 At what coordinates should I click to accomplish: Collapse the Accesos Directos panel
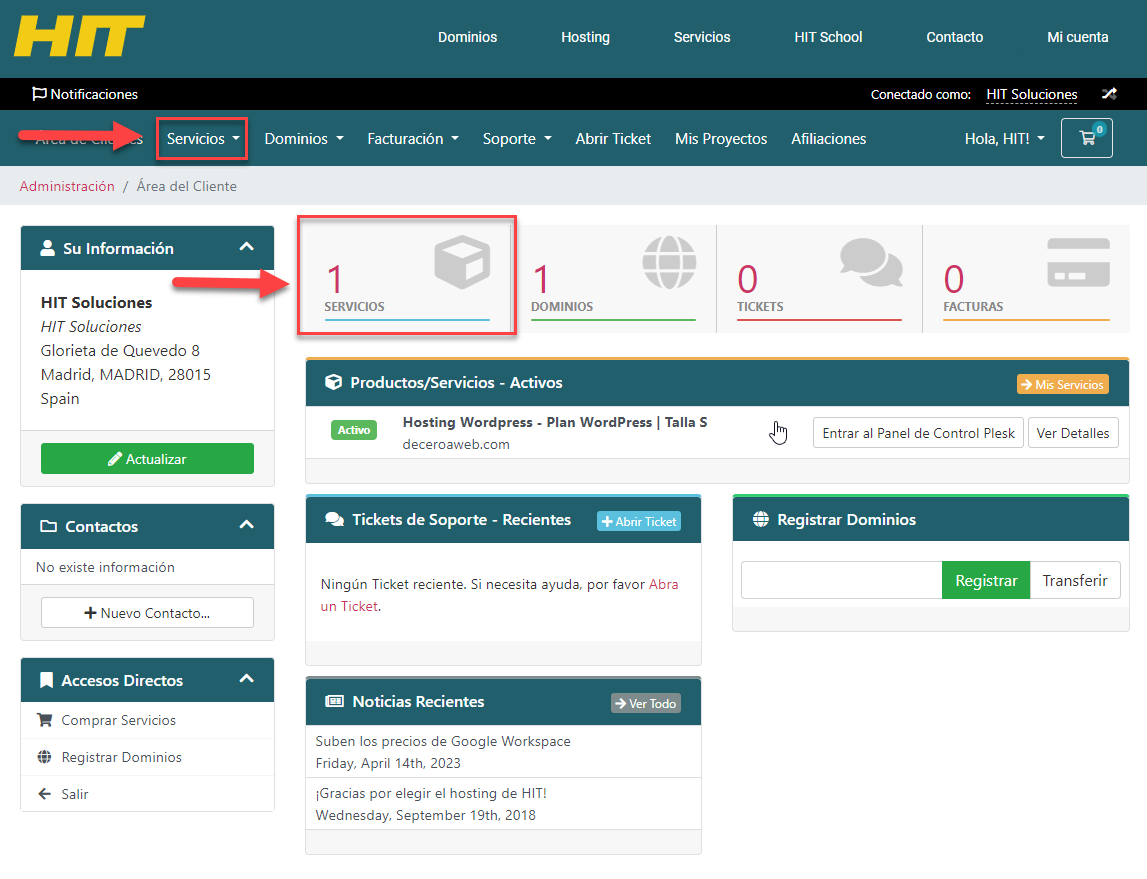[x=247, y=679]
